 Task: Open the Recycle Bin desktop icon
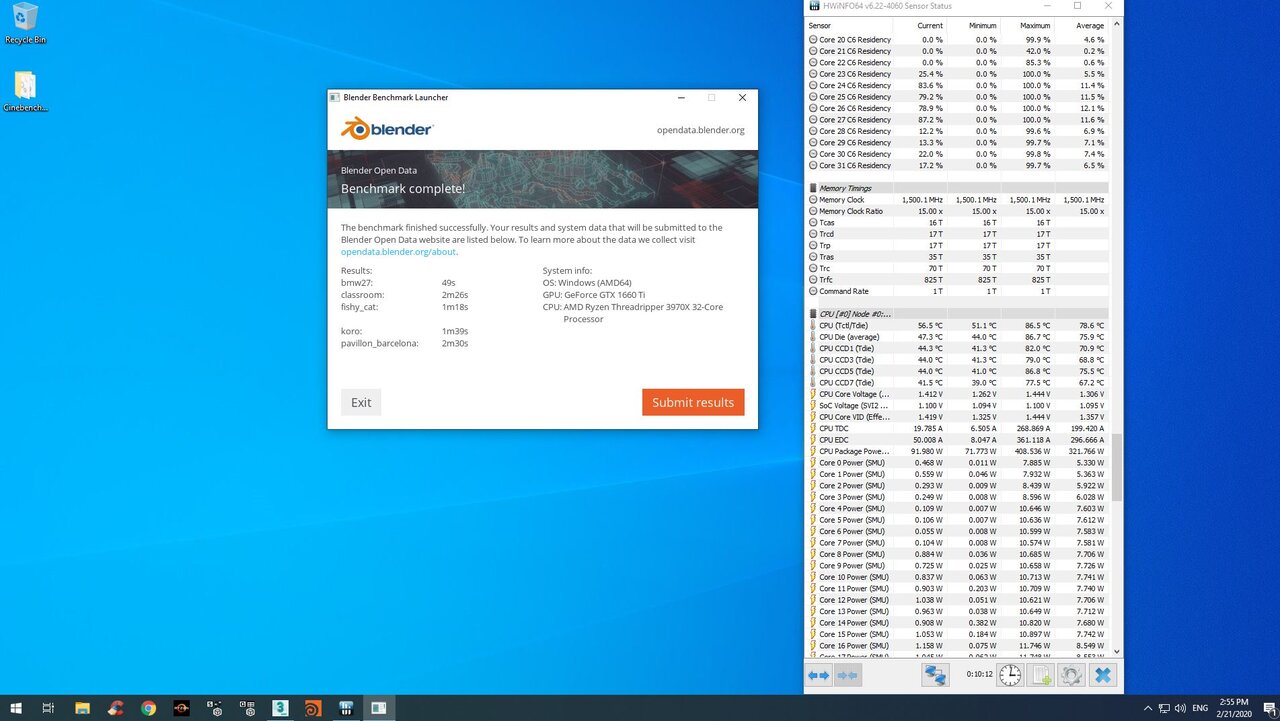25,22
